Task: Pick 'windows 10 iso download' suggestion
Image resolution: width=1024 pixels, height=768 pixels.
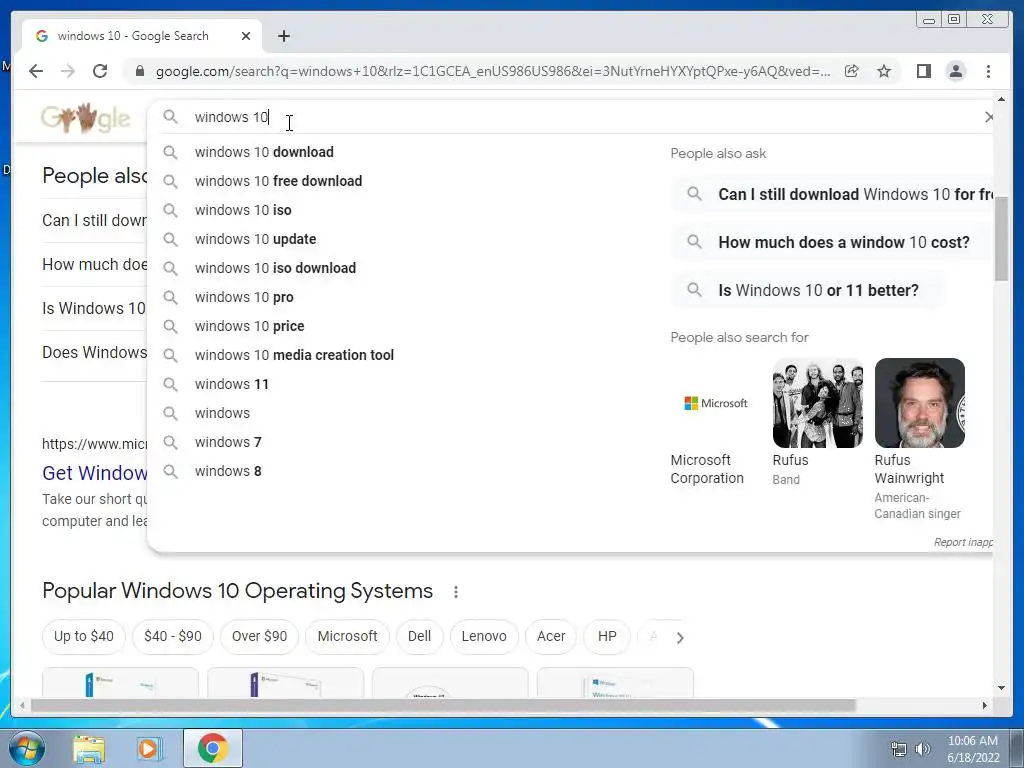Action: click(275, 268)
